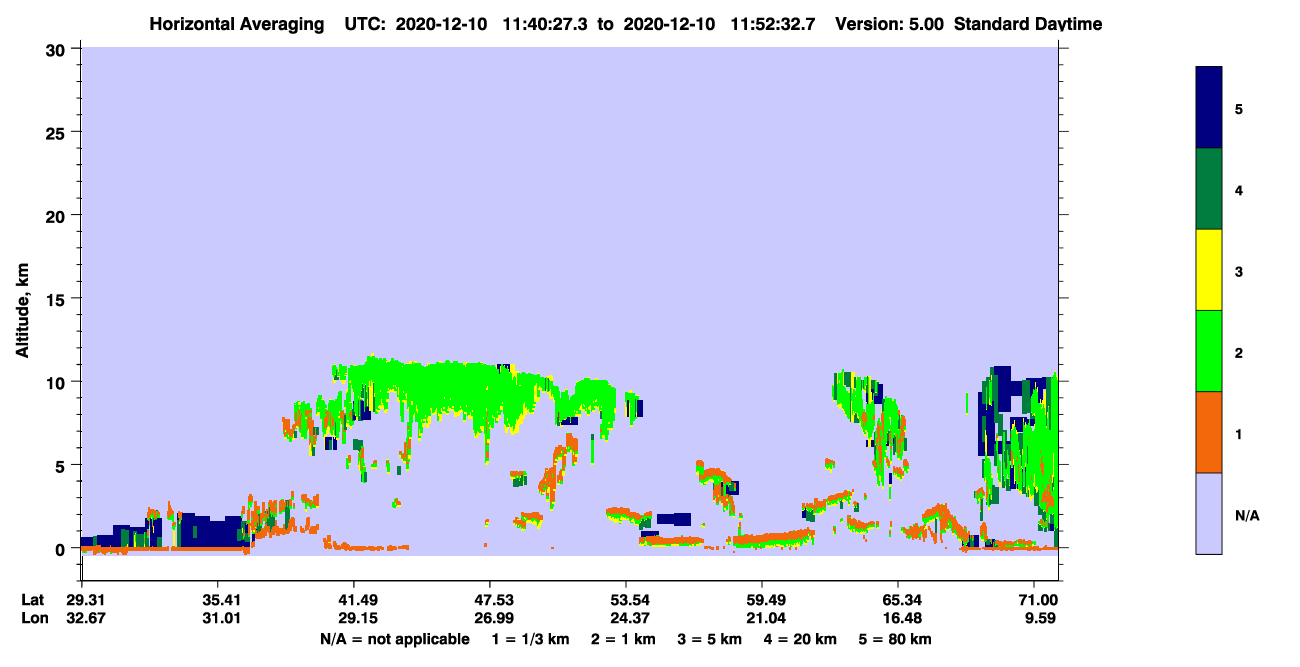Viewport: 1300px width, 667px height.
Task: Click the lavender N/A color swatch
Action: (1209, 513)
